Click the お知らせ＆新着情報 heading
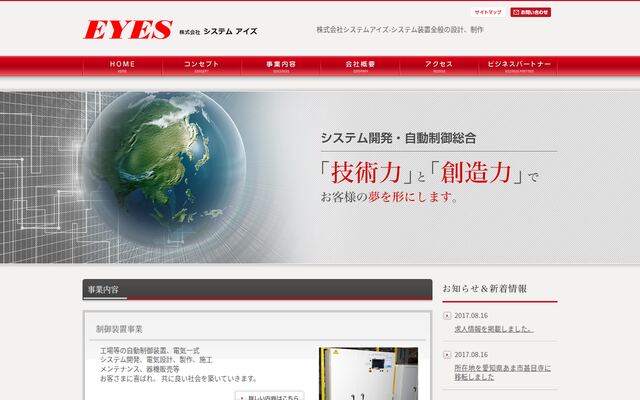Viewport: 640px width, 400px height. pyautogui.click(x=484, y=289)
